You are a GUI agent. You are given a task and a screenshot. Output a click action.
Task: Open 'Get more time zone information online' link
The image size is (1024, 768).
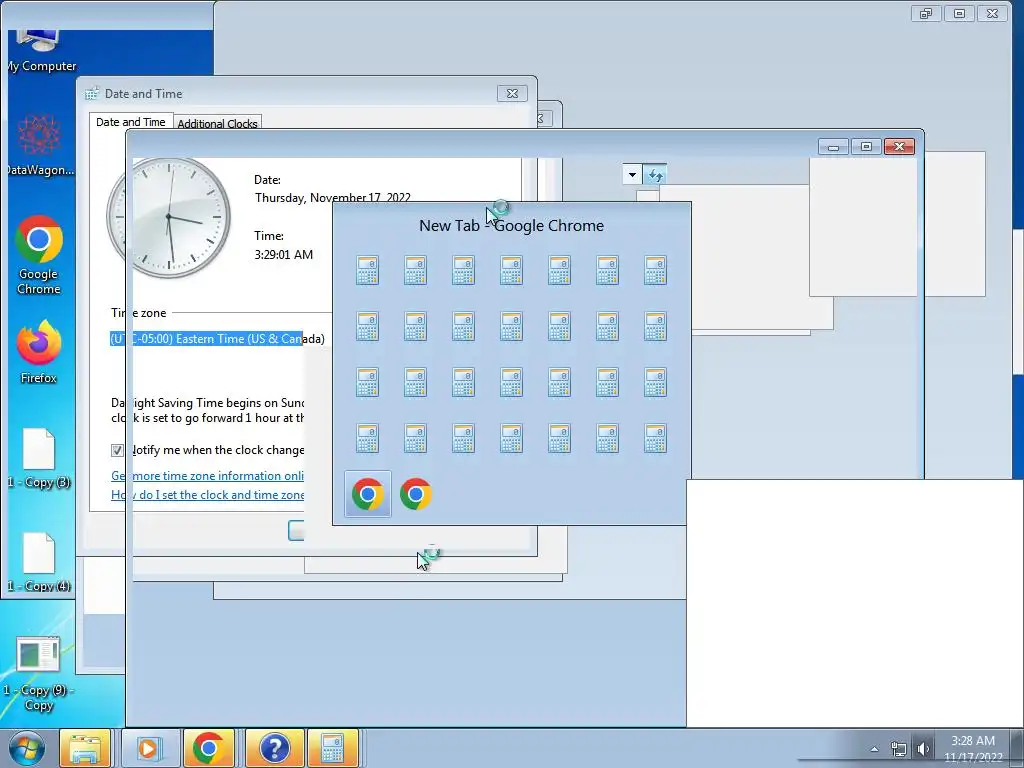click(x=208, y=475)
